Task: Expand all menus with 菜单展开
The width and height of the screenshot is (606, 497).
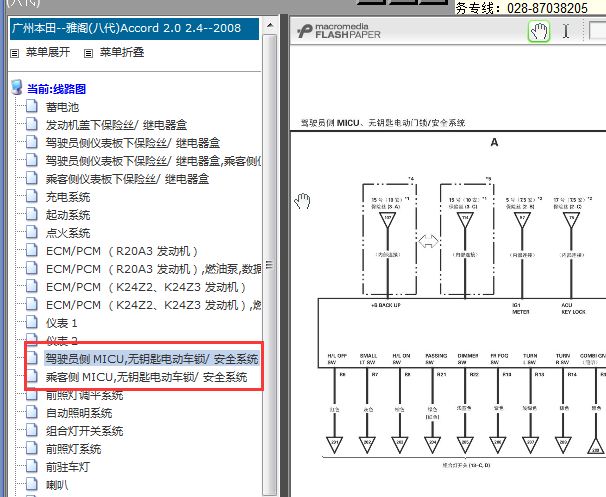Action: (x=48, y=52)
